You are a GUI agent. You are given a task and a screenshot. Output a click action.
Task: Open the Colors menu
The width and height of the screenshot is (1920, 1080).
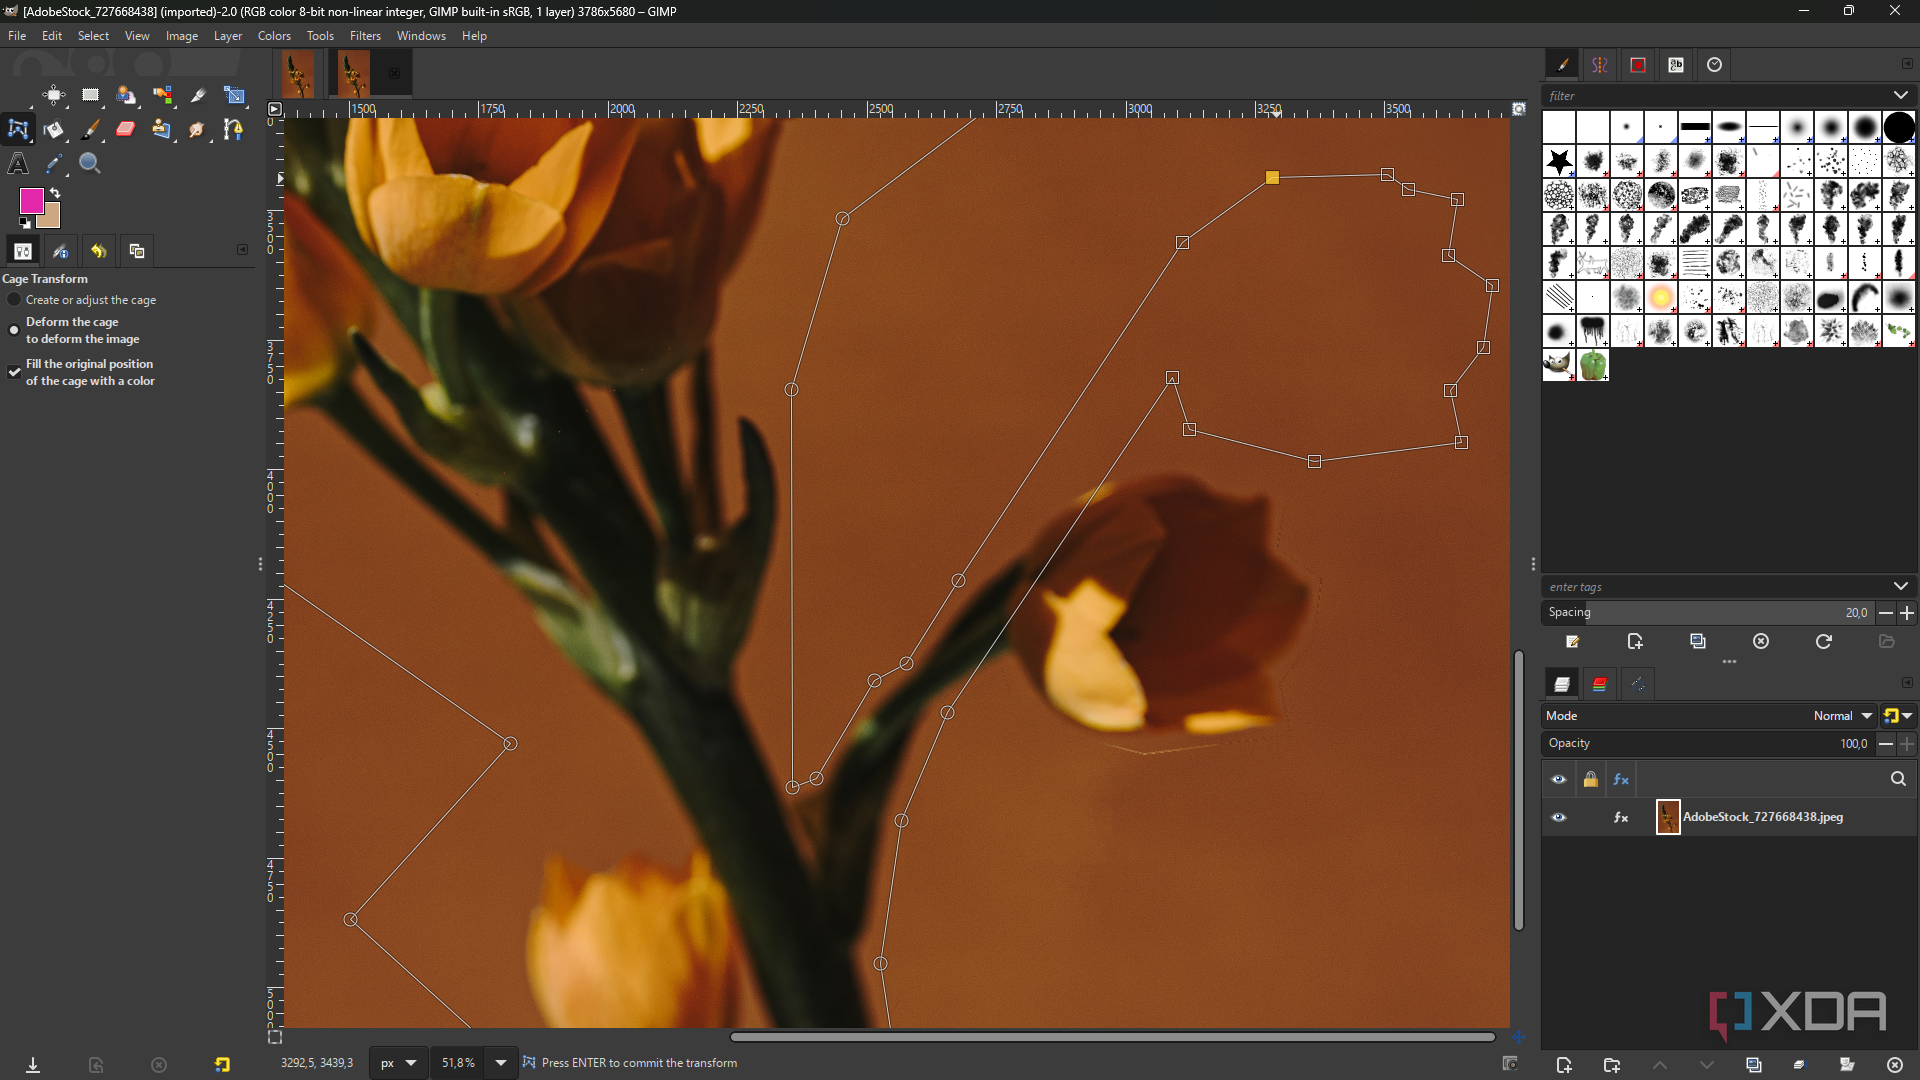pyautogui.click(x=274, y=36)
